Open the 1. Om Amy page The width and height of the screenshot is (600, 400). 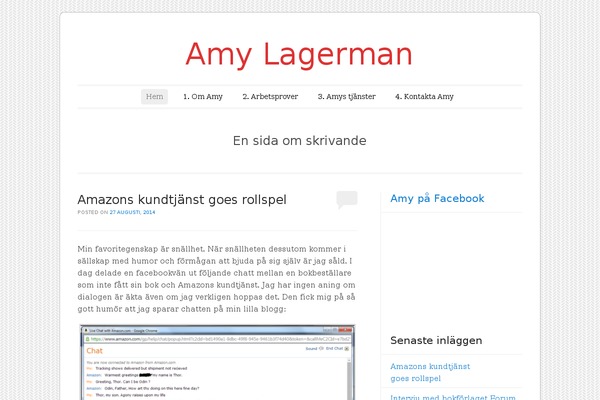click(x=203, y=96)
